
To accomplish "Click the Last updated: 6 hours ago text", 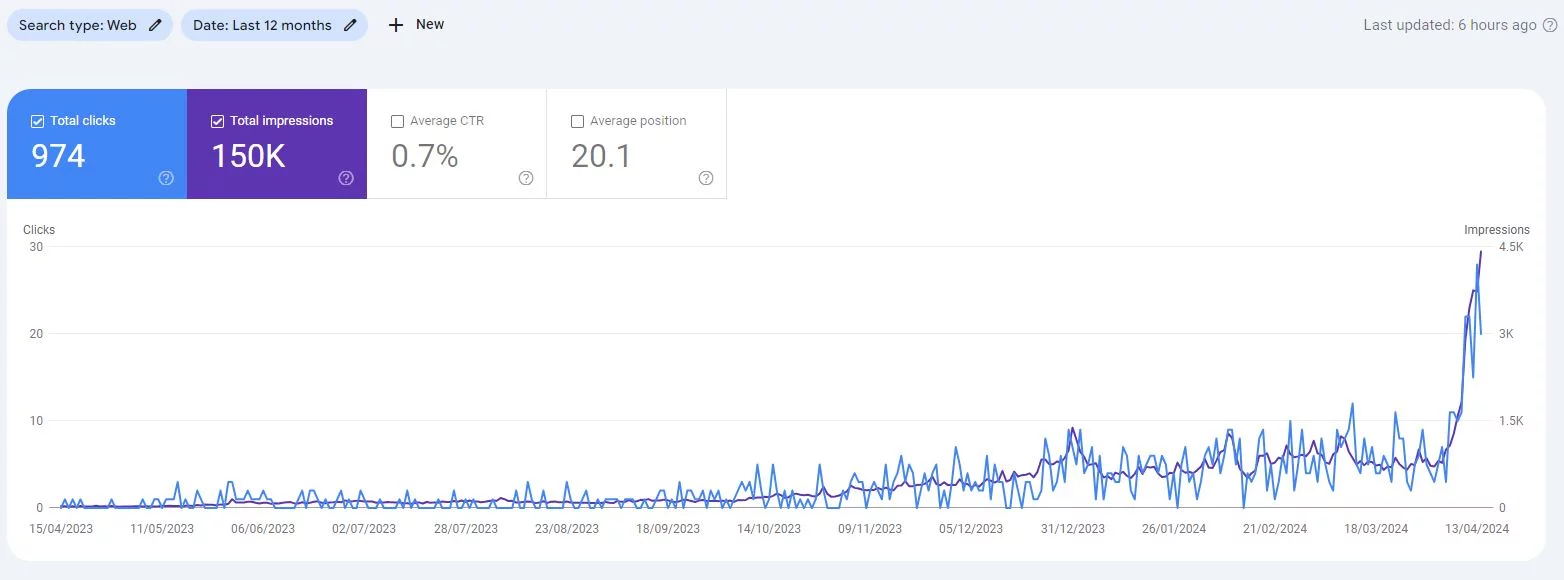I will pyautogui.click(x=1450, y=25).
